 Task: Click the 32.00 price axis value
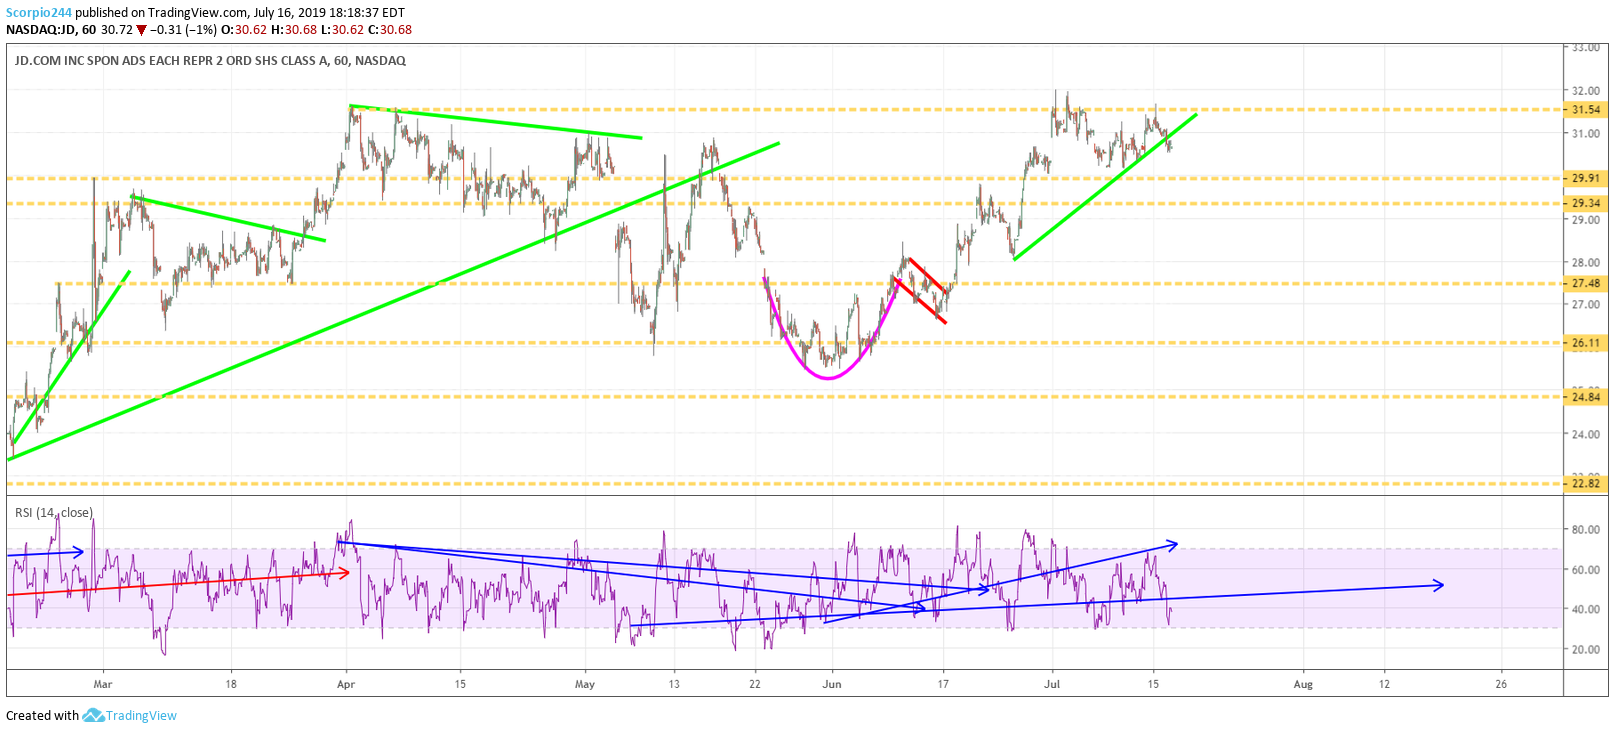pos(1585,91)
